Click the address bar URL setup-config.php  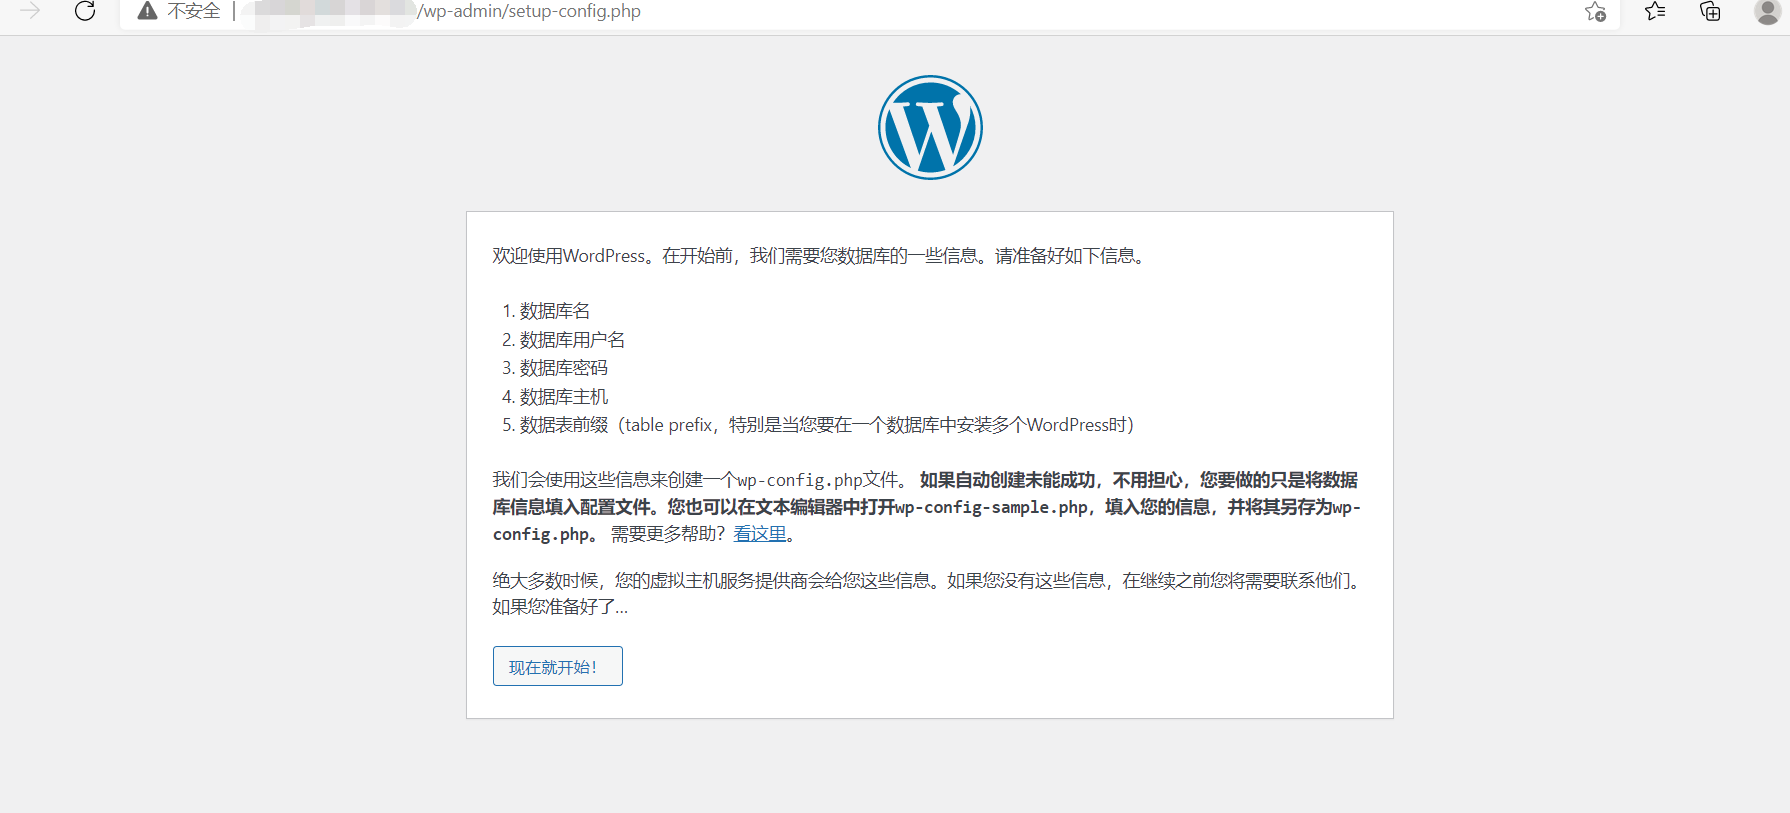click(529, 11)
